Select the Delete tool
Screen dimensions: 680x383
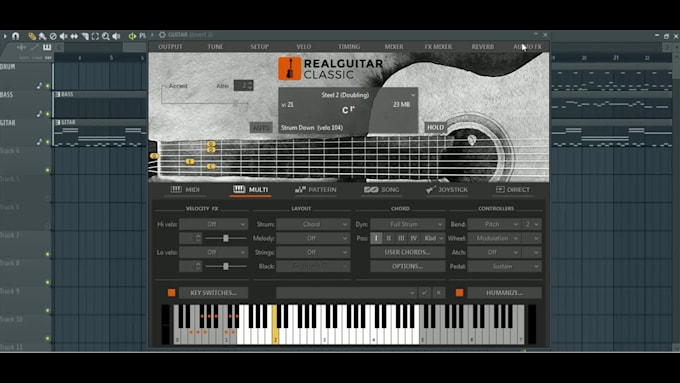pyautogui.click(x=53, y=36)
